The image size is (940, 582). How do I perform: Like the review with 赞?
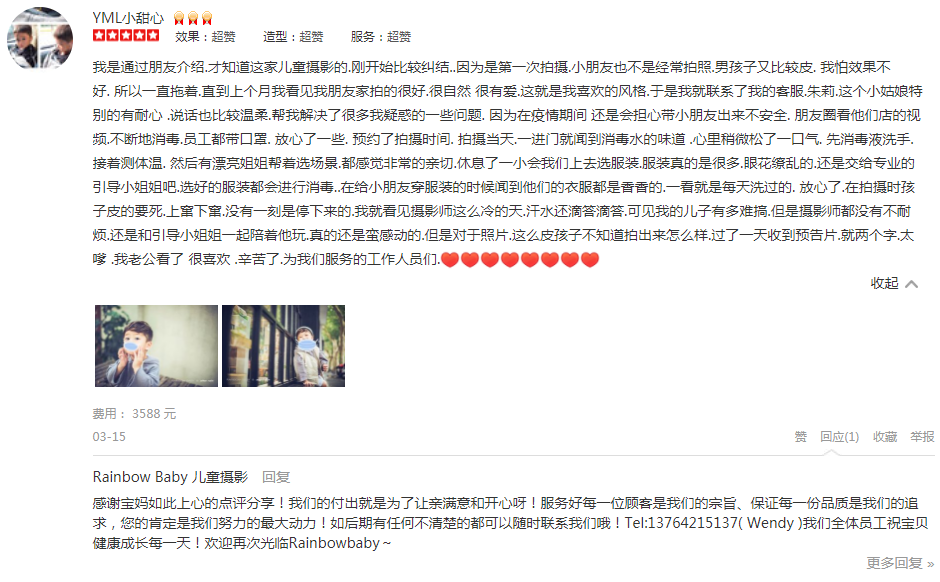click(x=800, y=437)
